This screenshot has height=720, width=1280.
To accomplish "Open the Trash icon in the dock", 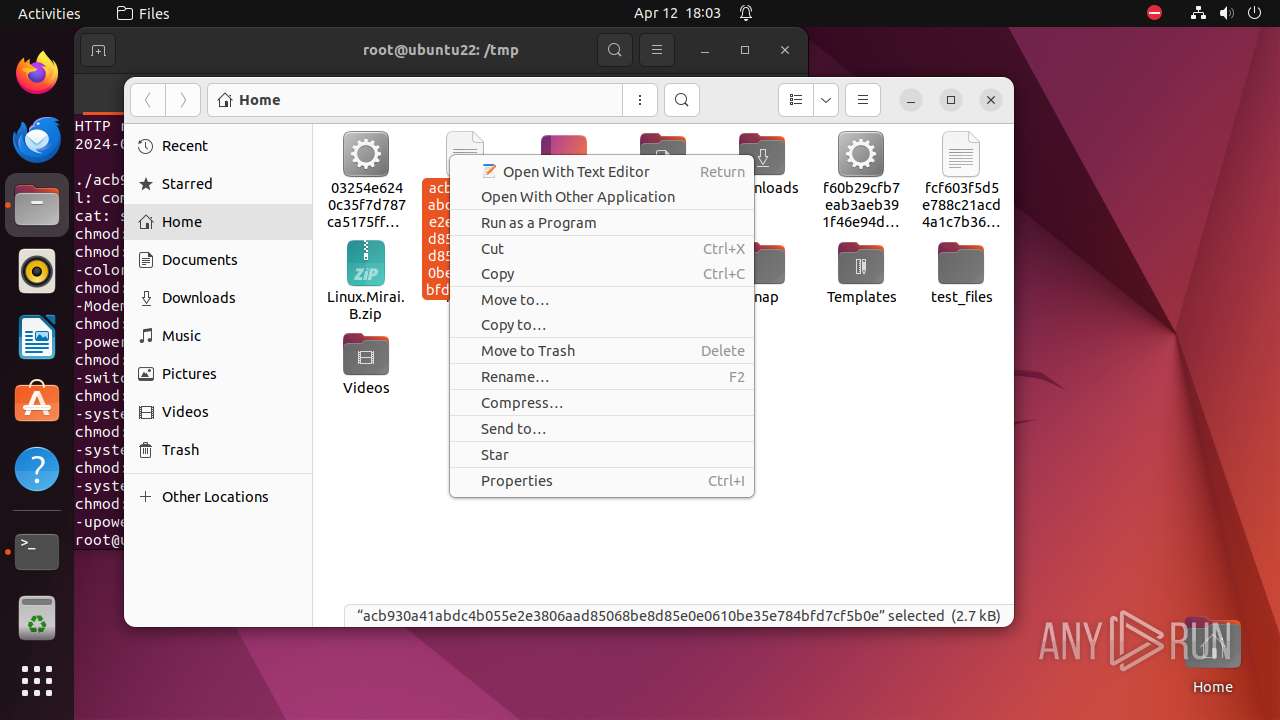I will (37, 617).
